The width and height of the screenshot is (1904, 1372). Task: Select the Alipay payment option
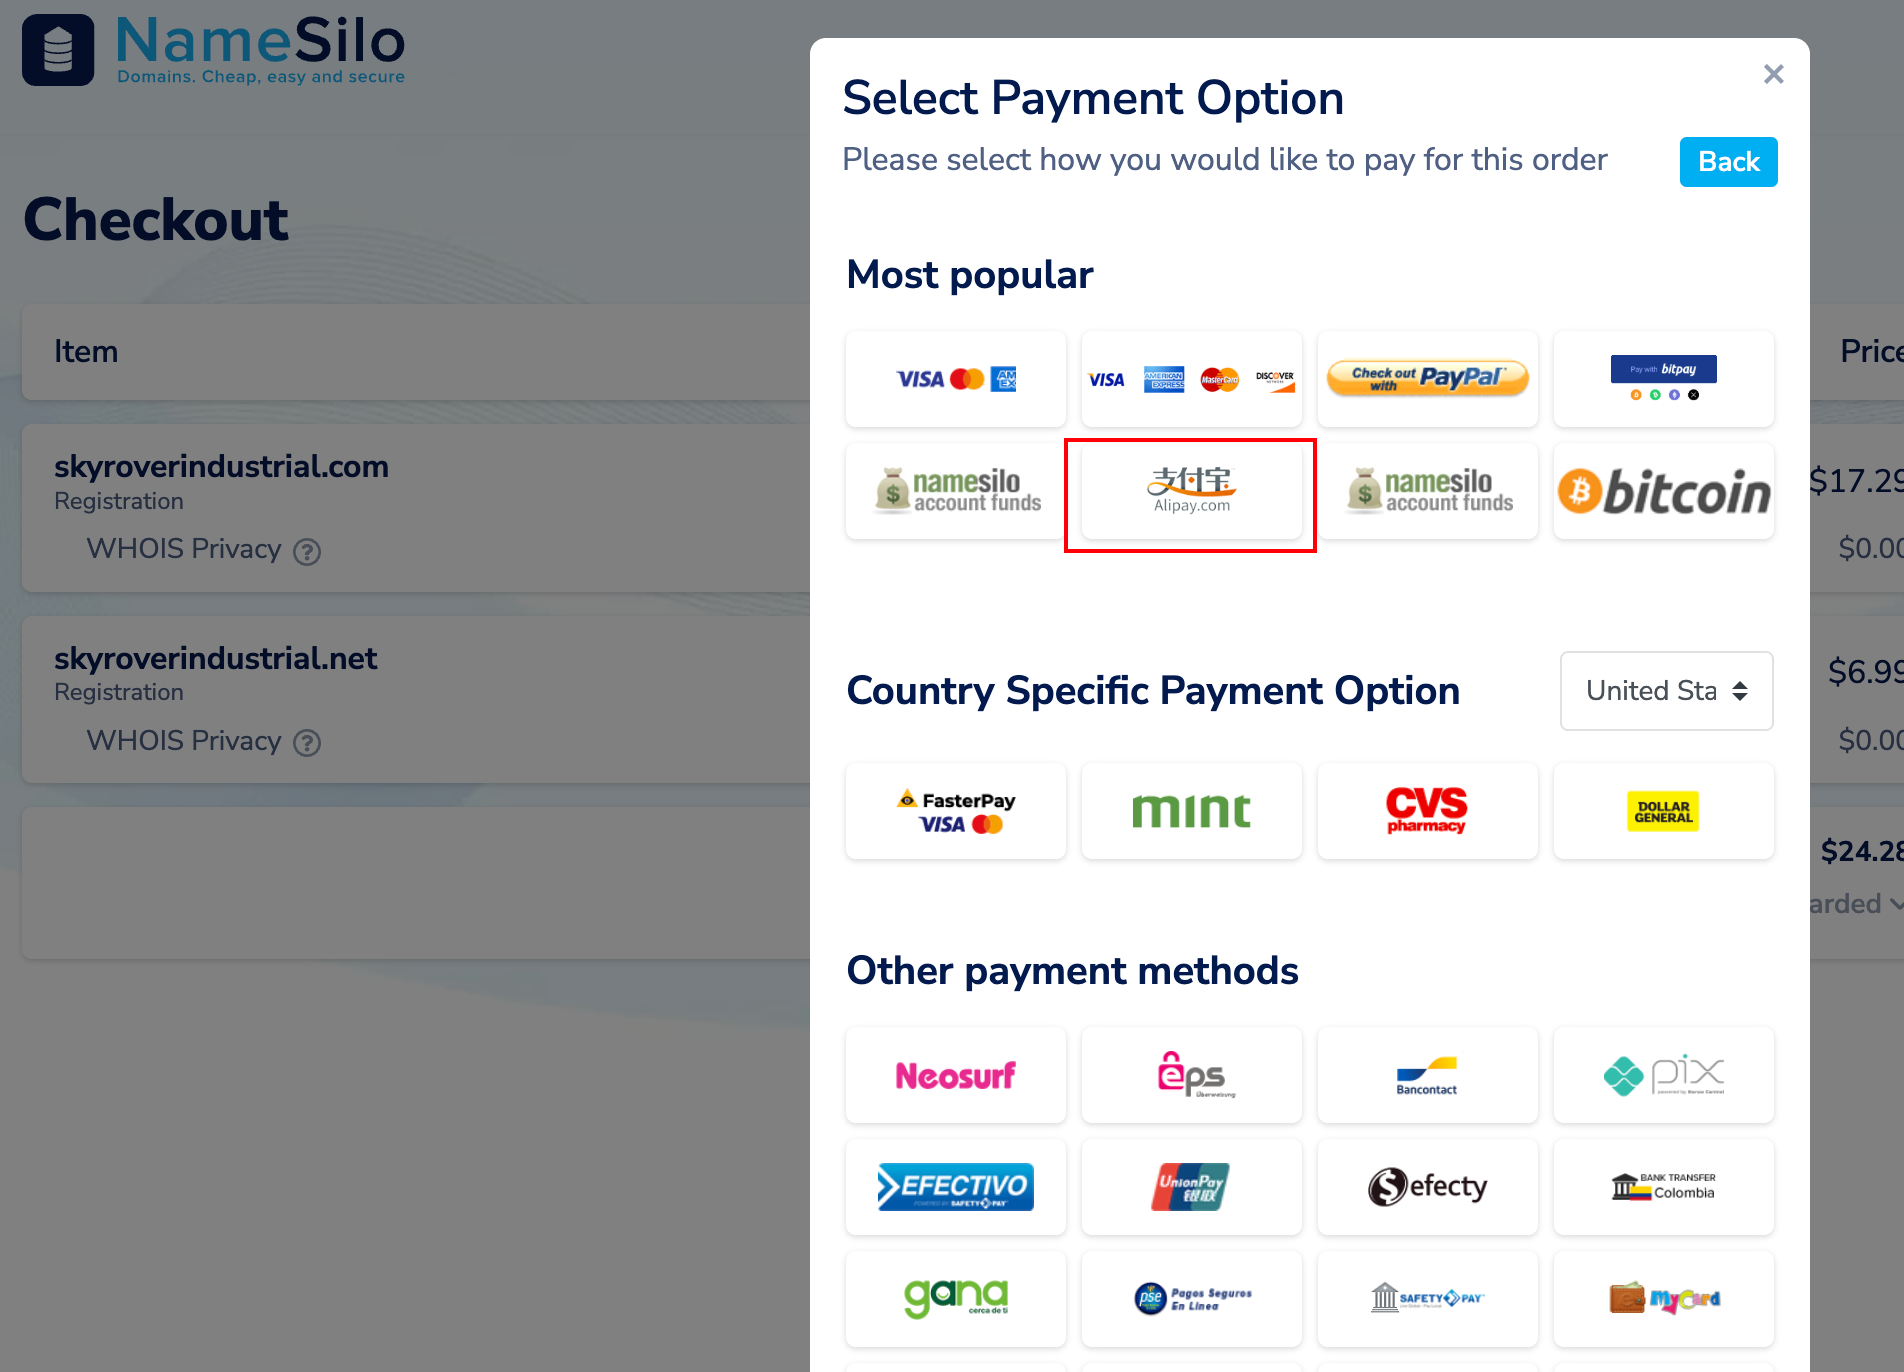[x=1191, y=492]
